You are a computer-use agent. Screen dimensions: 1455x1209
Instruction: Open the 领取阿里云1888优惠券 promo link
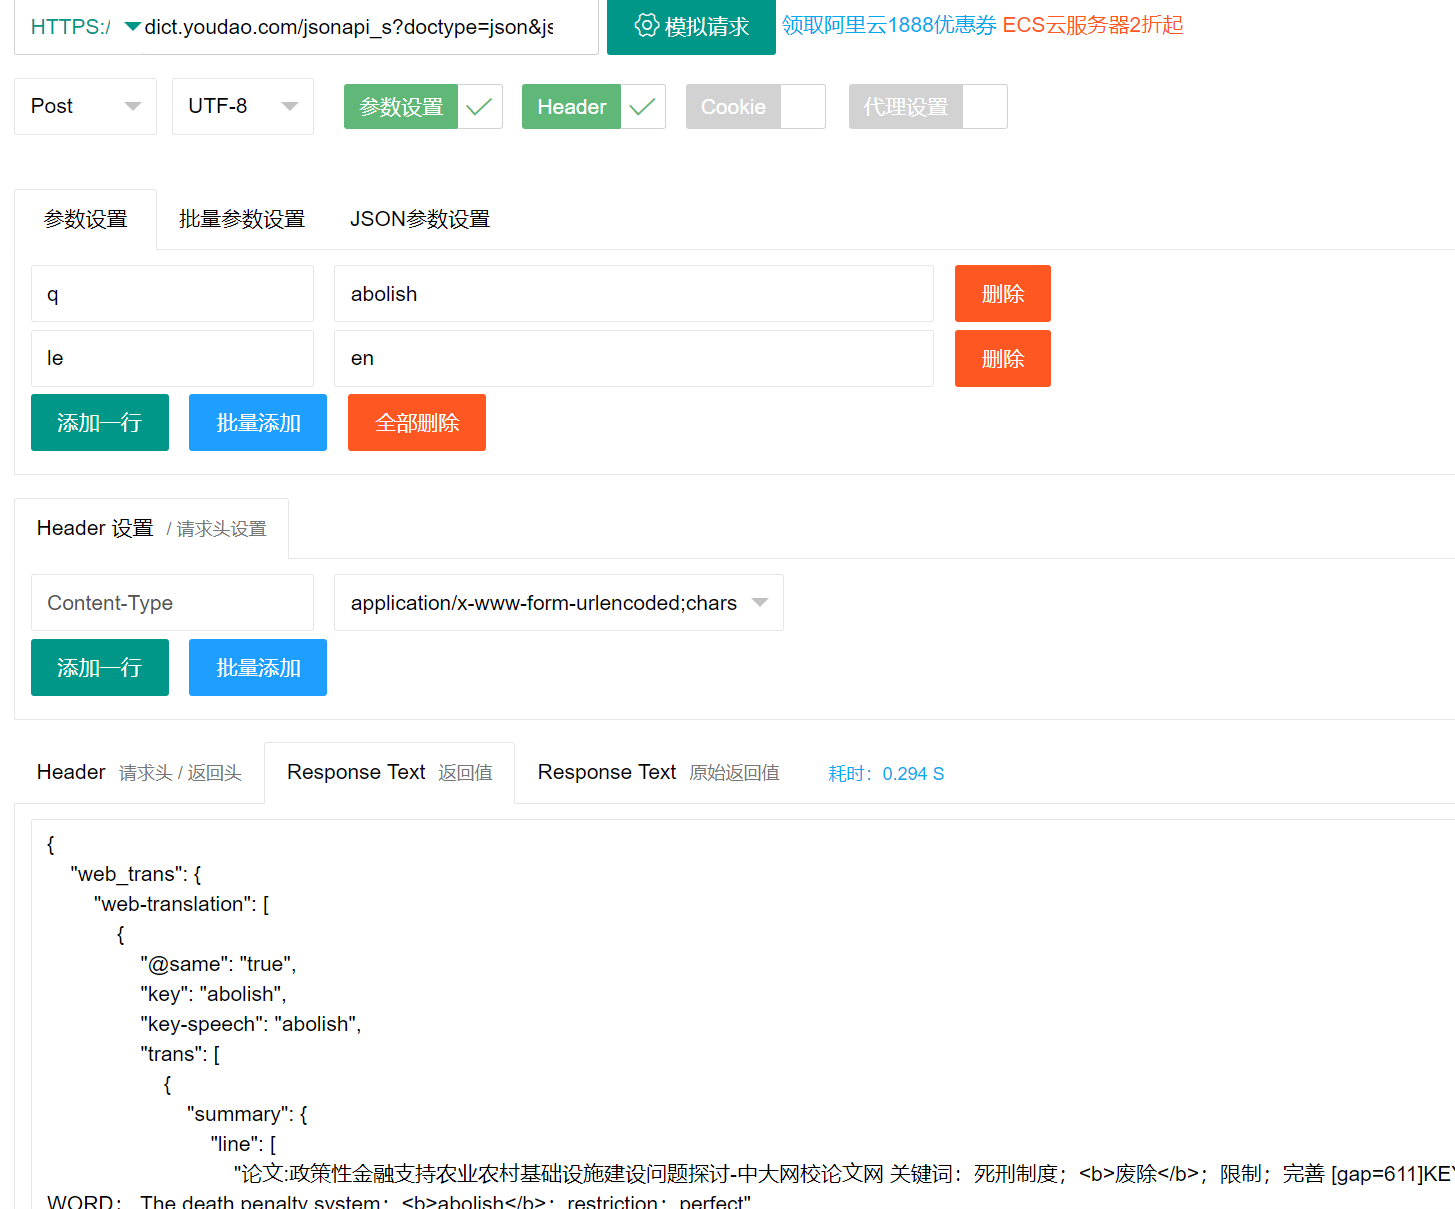(x=889, y=25)
